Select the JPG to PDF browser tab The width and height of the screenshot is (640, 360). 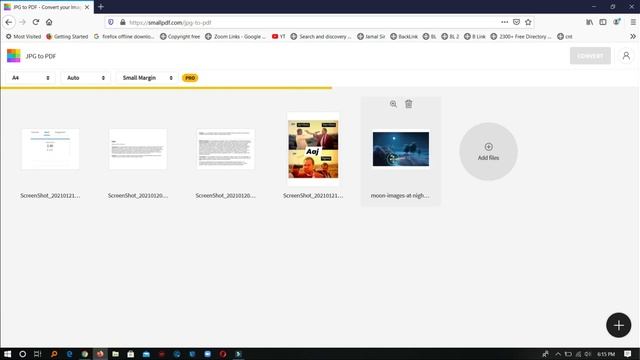(47, 7)
